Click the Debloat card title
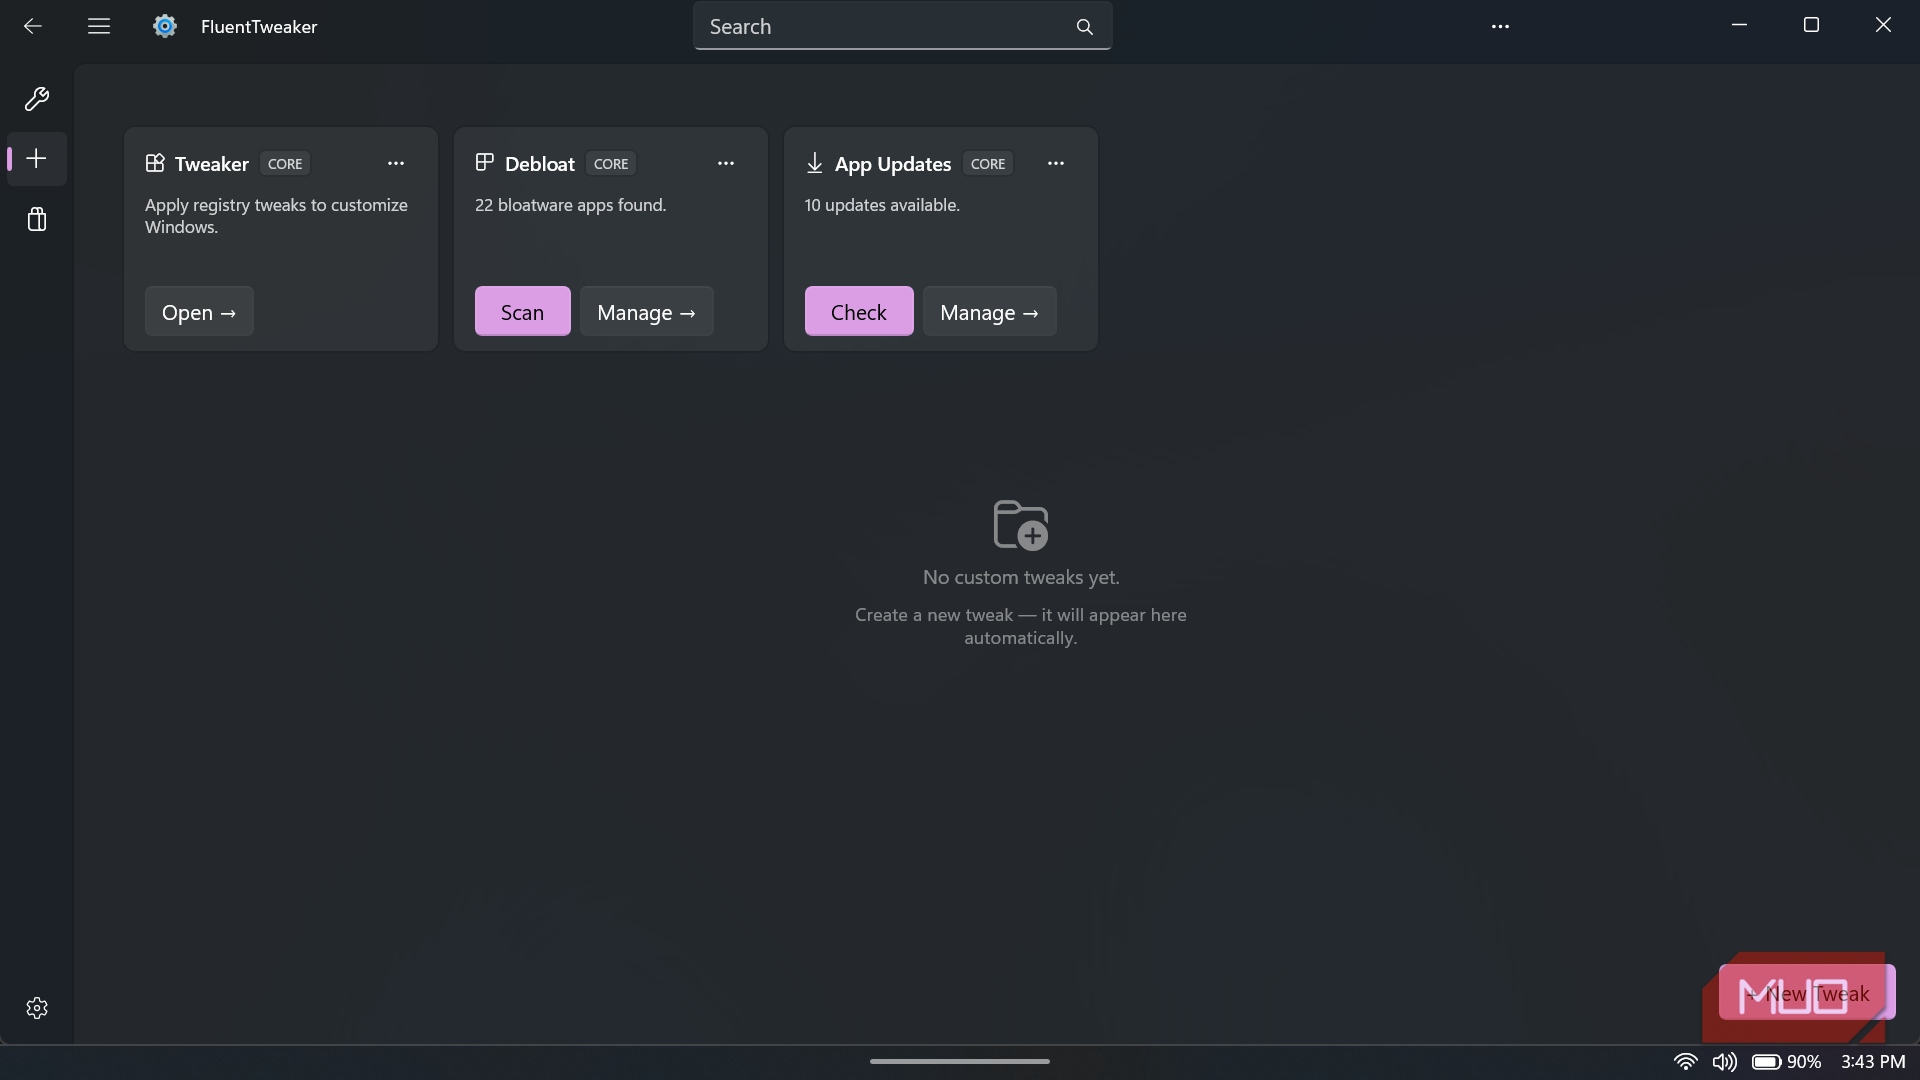 540,164
